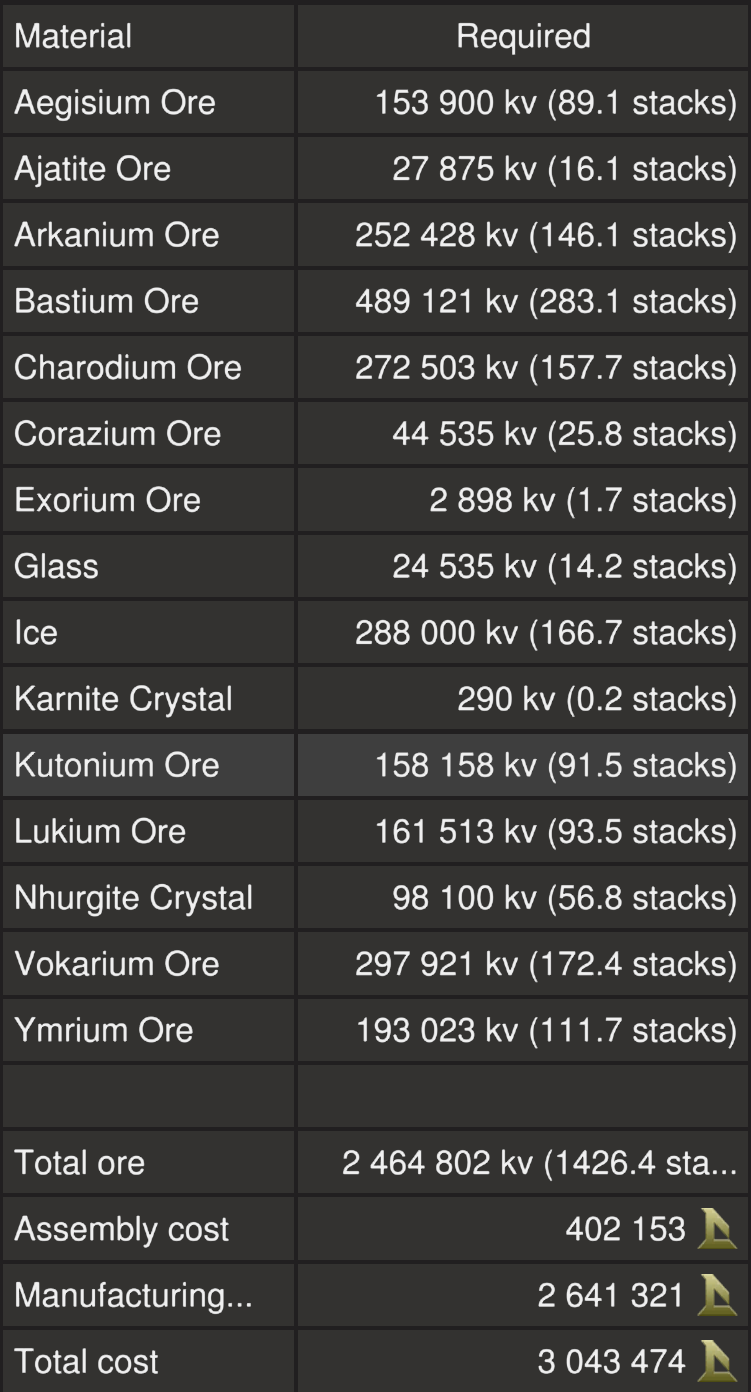Click the Assembly cost currency icon
Screen dimensions: 751x1392
click(x=717, y=1228)
